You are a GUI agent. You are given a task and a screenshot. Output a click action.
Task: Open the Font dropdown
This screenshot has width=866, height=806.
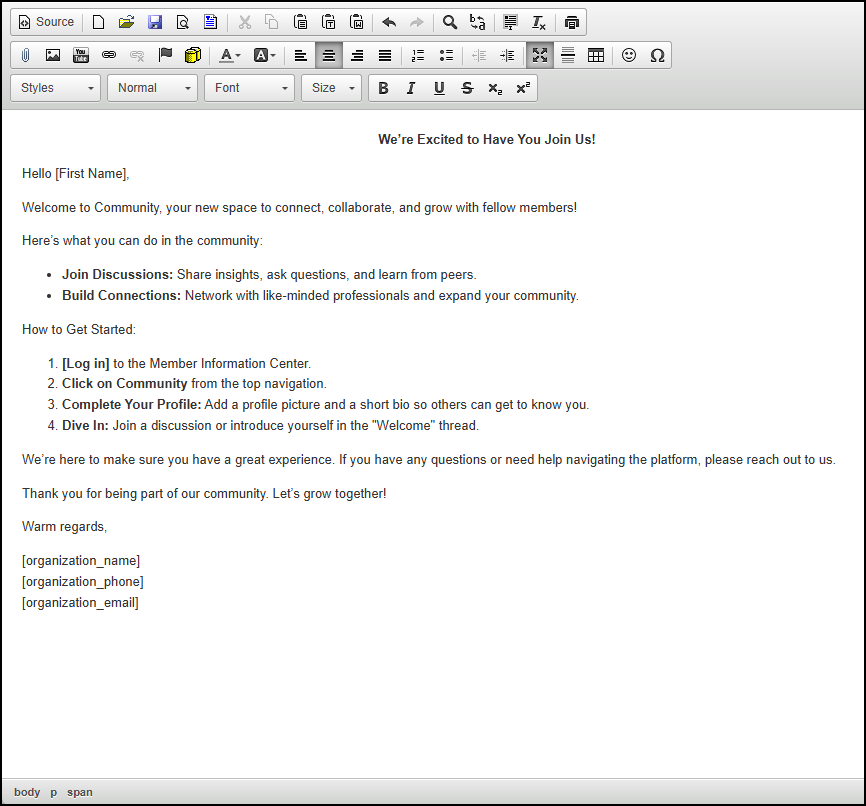pos(250,88)
